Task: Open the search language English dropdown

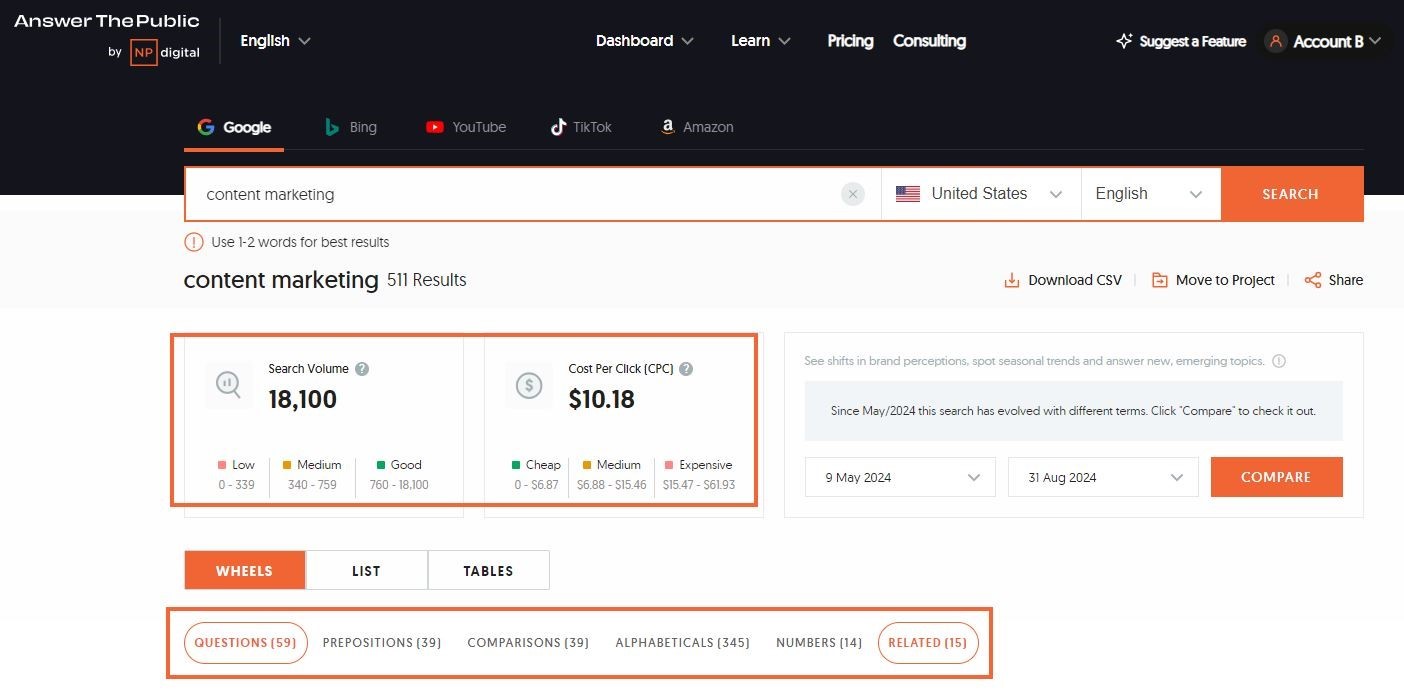Action: [1151, 194]
